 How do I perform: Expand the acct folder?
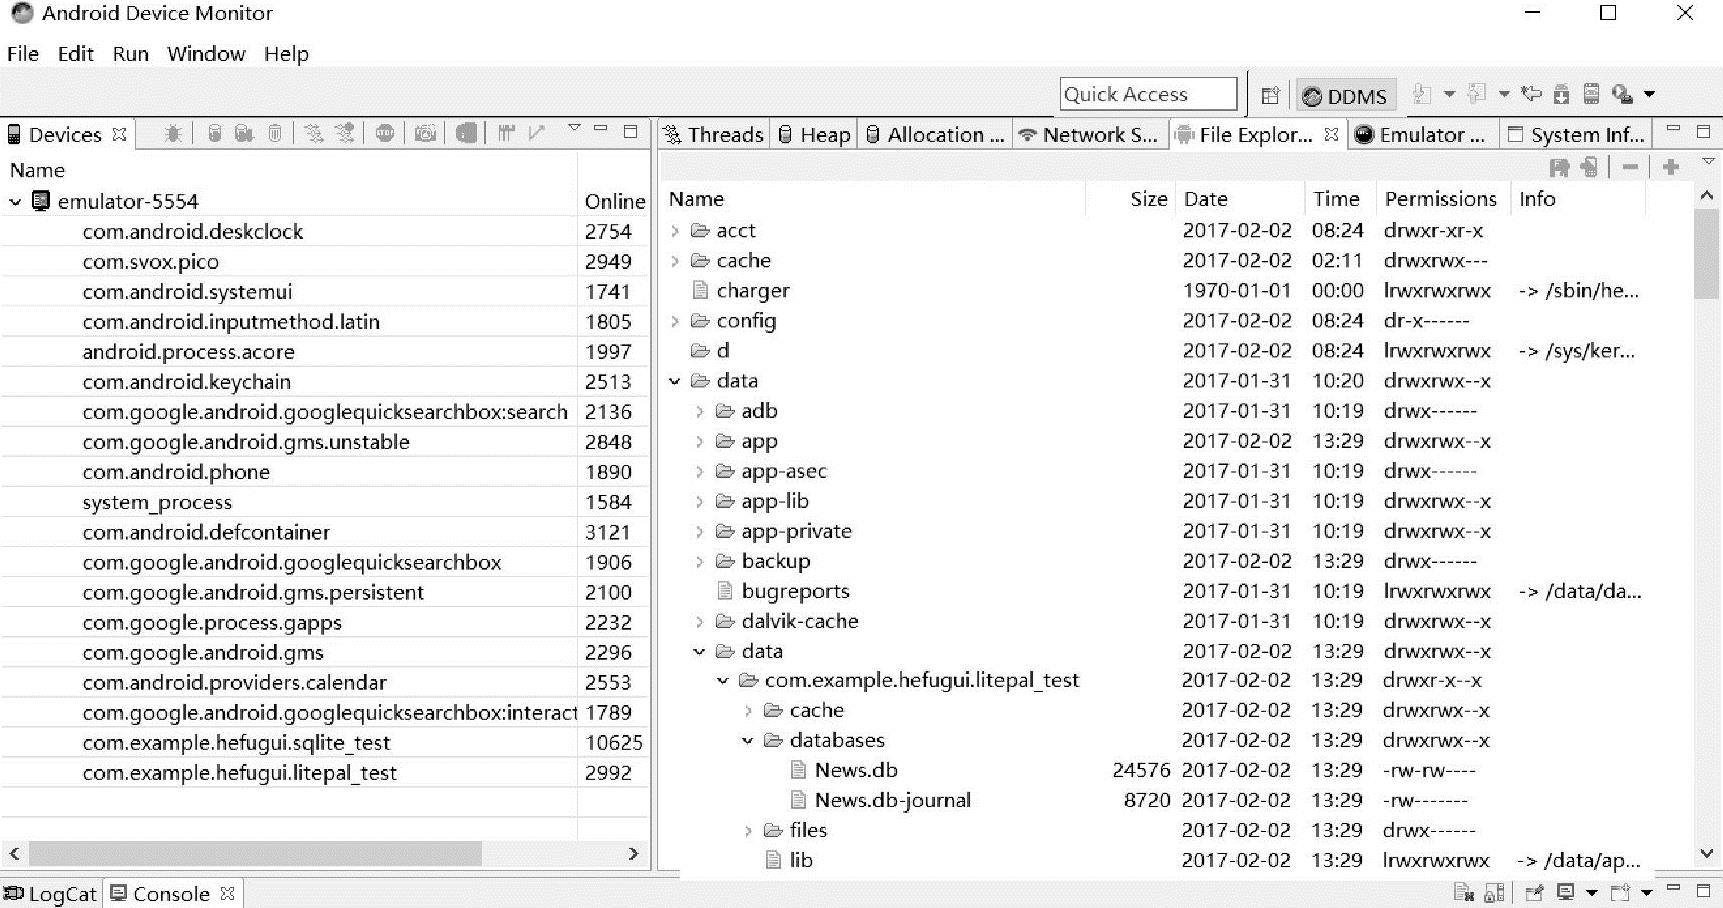coord(675,231)
